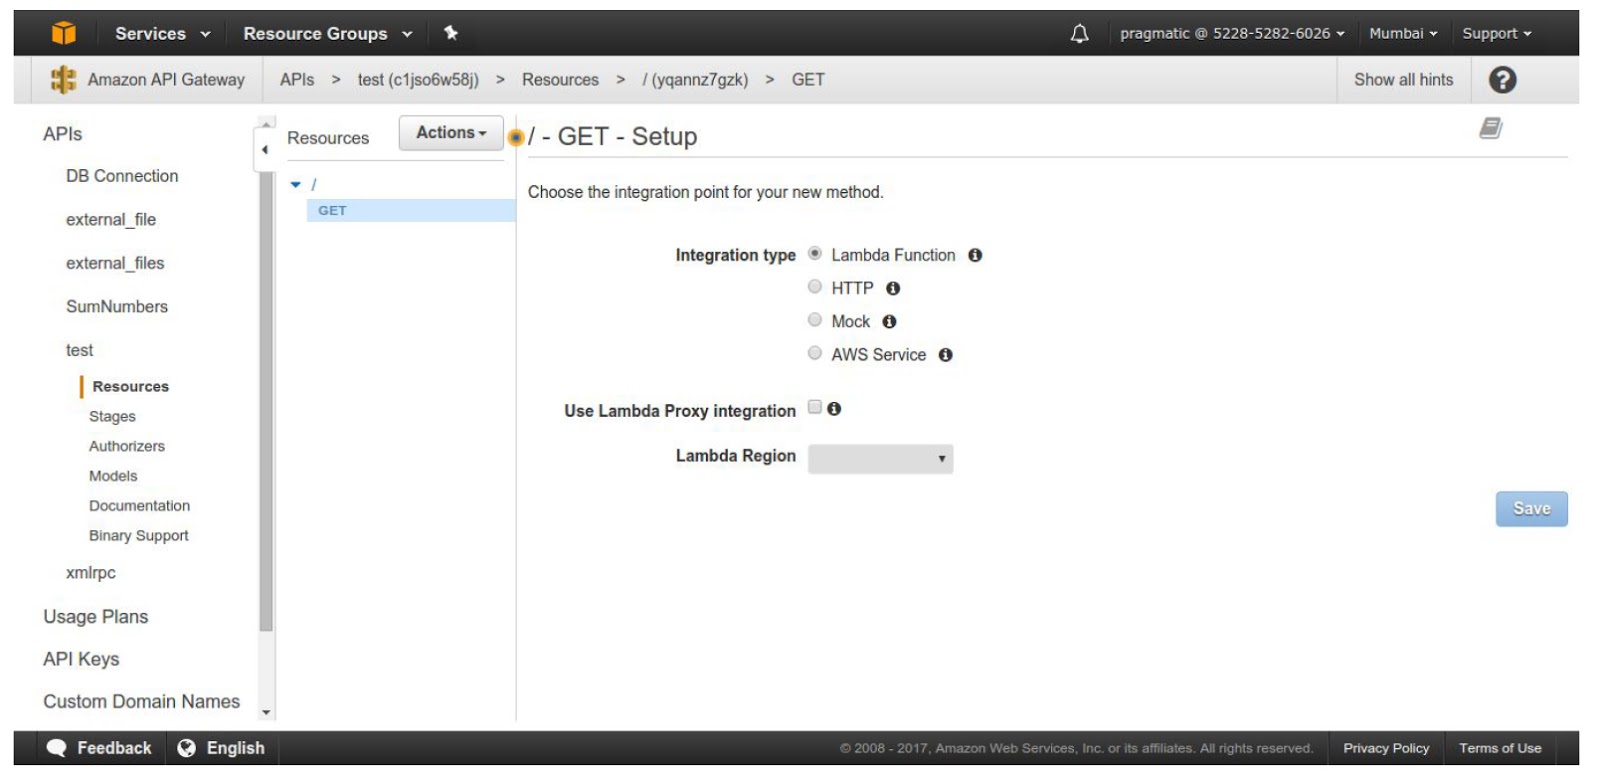Open Models under test API

point(113,476)
